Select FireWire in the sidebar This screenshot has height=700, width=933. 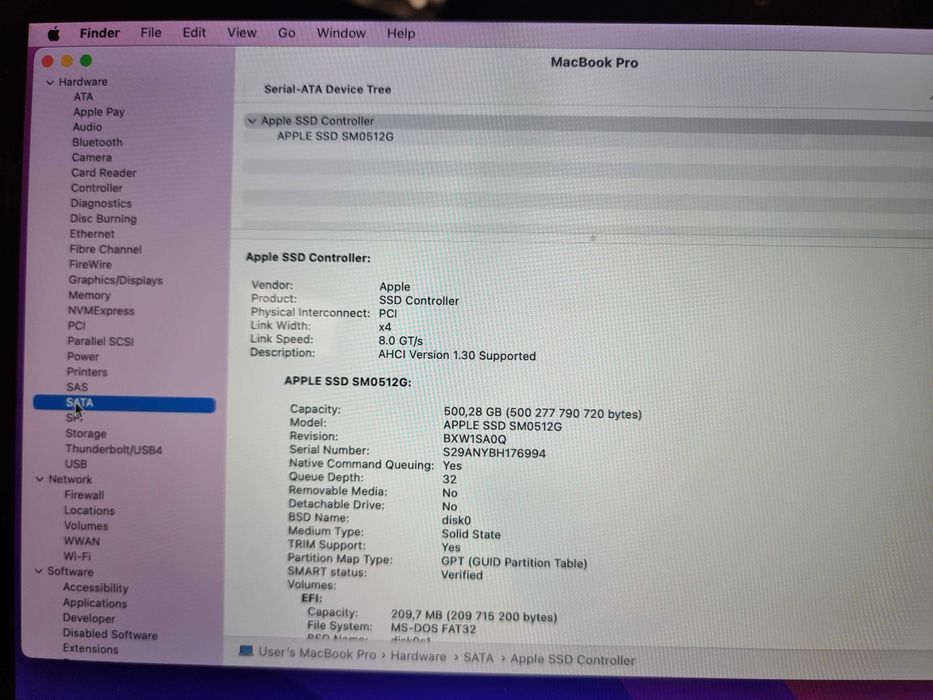[90, 264]
